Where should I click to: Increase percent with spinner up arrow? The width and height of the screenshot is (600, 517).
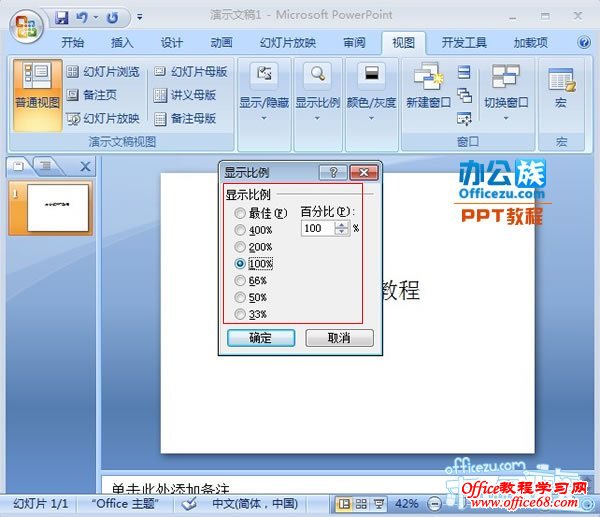[341, 225]
